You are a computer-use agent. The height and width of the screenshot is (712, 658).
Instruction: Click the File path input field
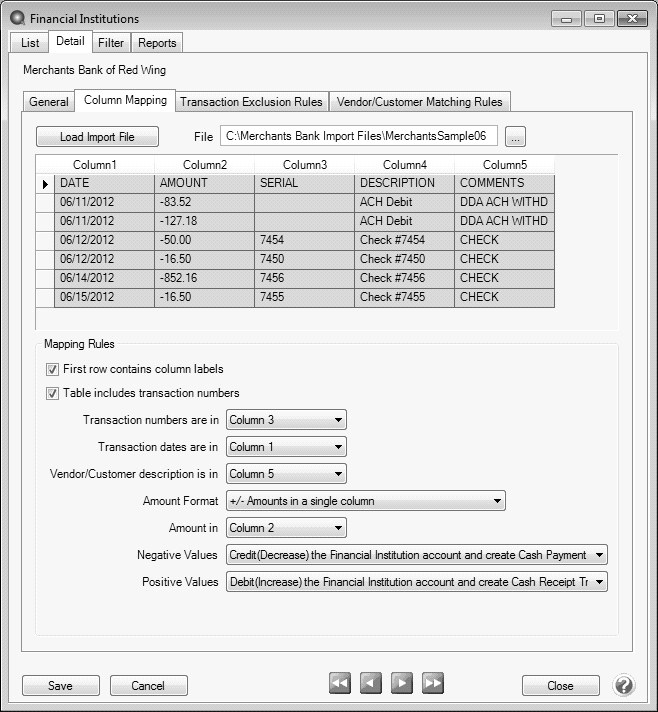tap(359, 136)
